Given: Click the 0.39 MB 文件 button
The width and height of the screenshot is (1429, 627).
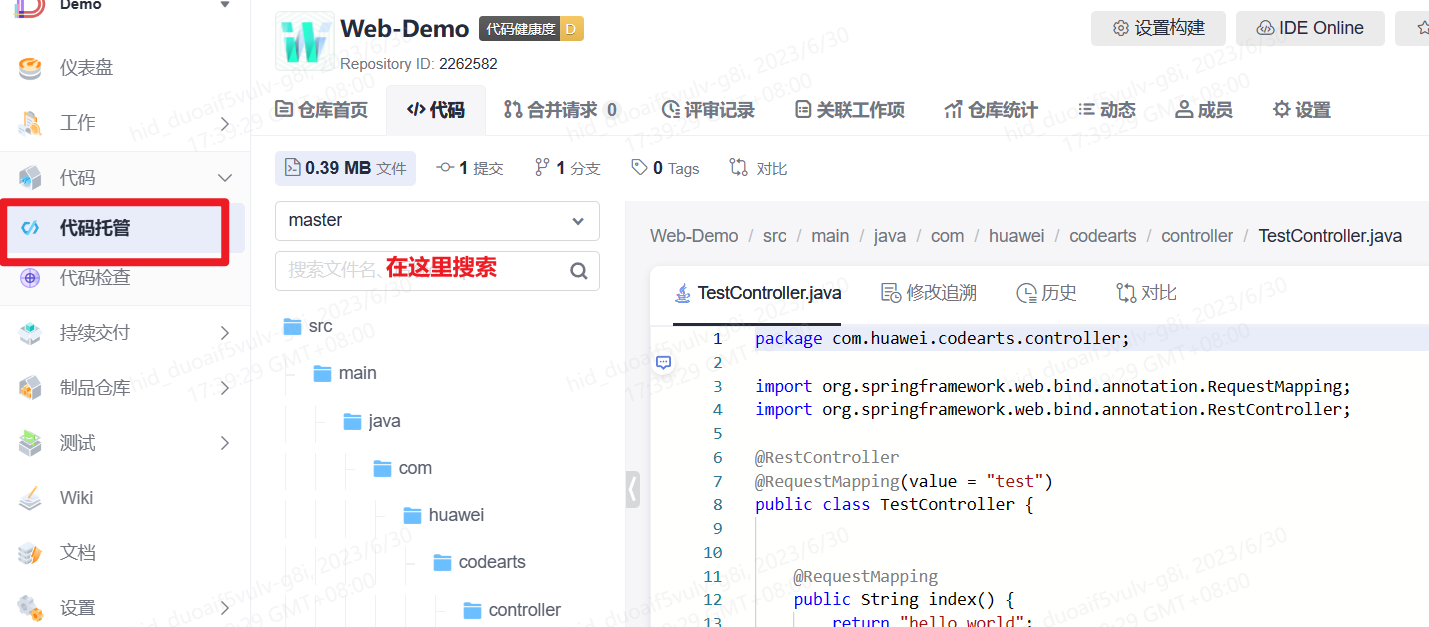Looking at the screenshot, I should click(345, 168).
